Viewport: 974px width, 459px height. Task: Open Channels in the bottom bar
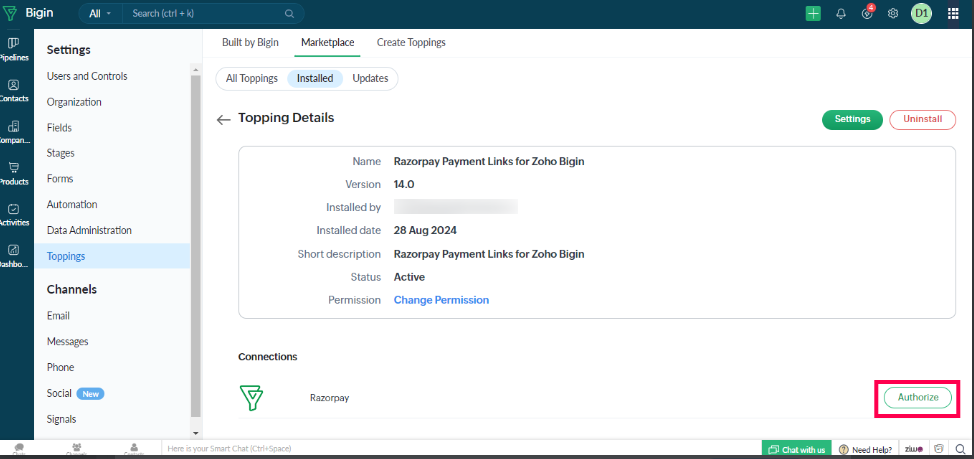pyautogui.click(x=76, y=448)
